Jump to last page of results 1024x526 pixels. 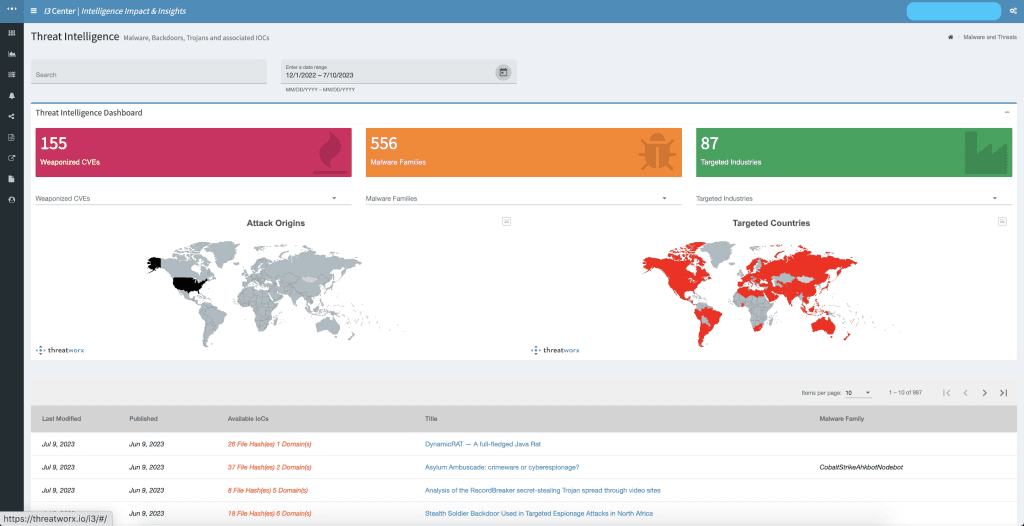pyautogui.click(x=1003, y=393)
